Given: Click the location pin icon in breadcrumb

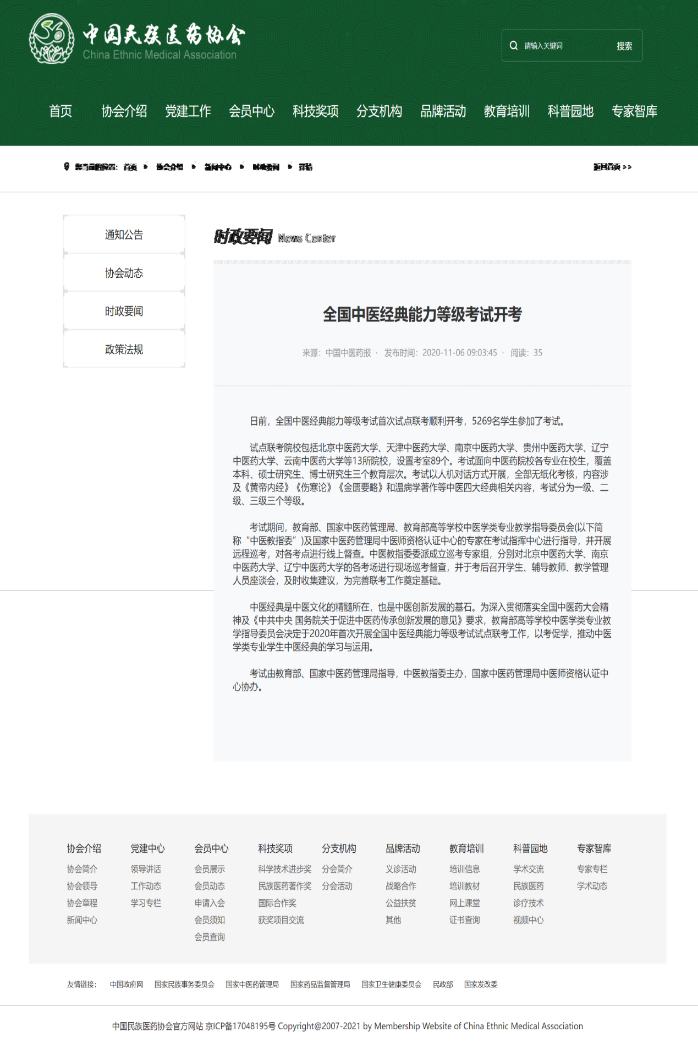Looking at the screenshot, I should point(66,167).
